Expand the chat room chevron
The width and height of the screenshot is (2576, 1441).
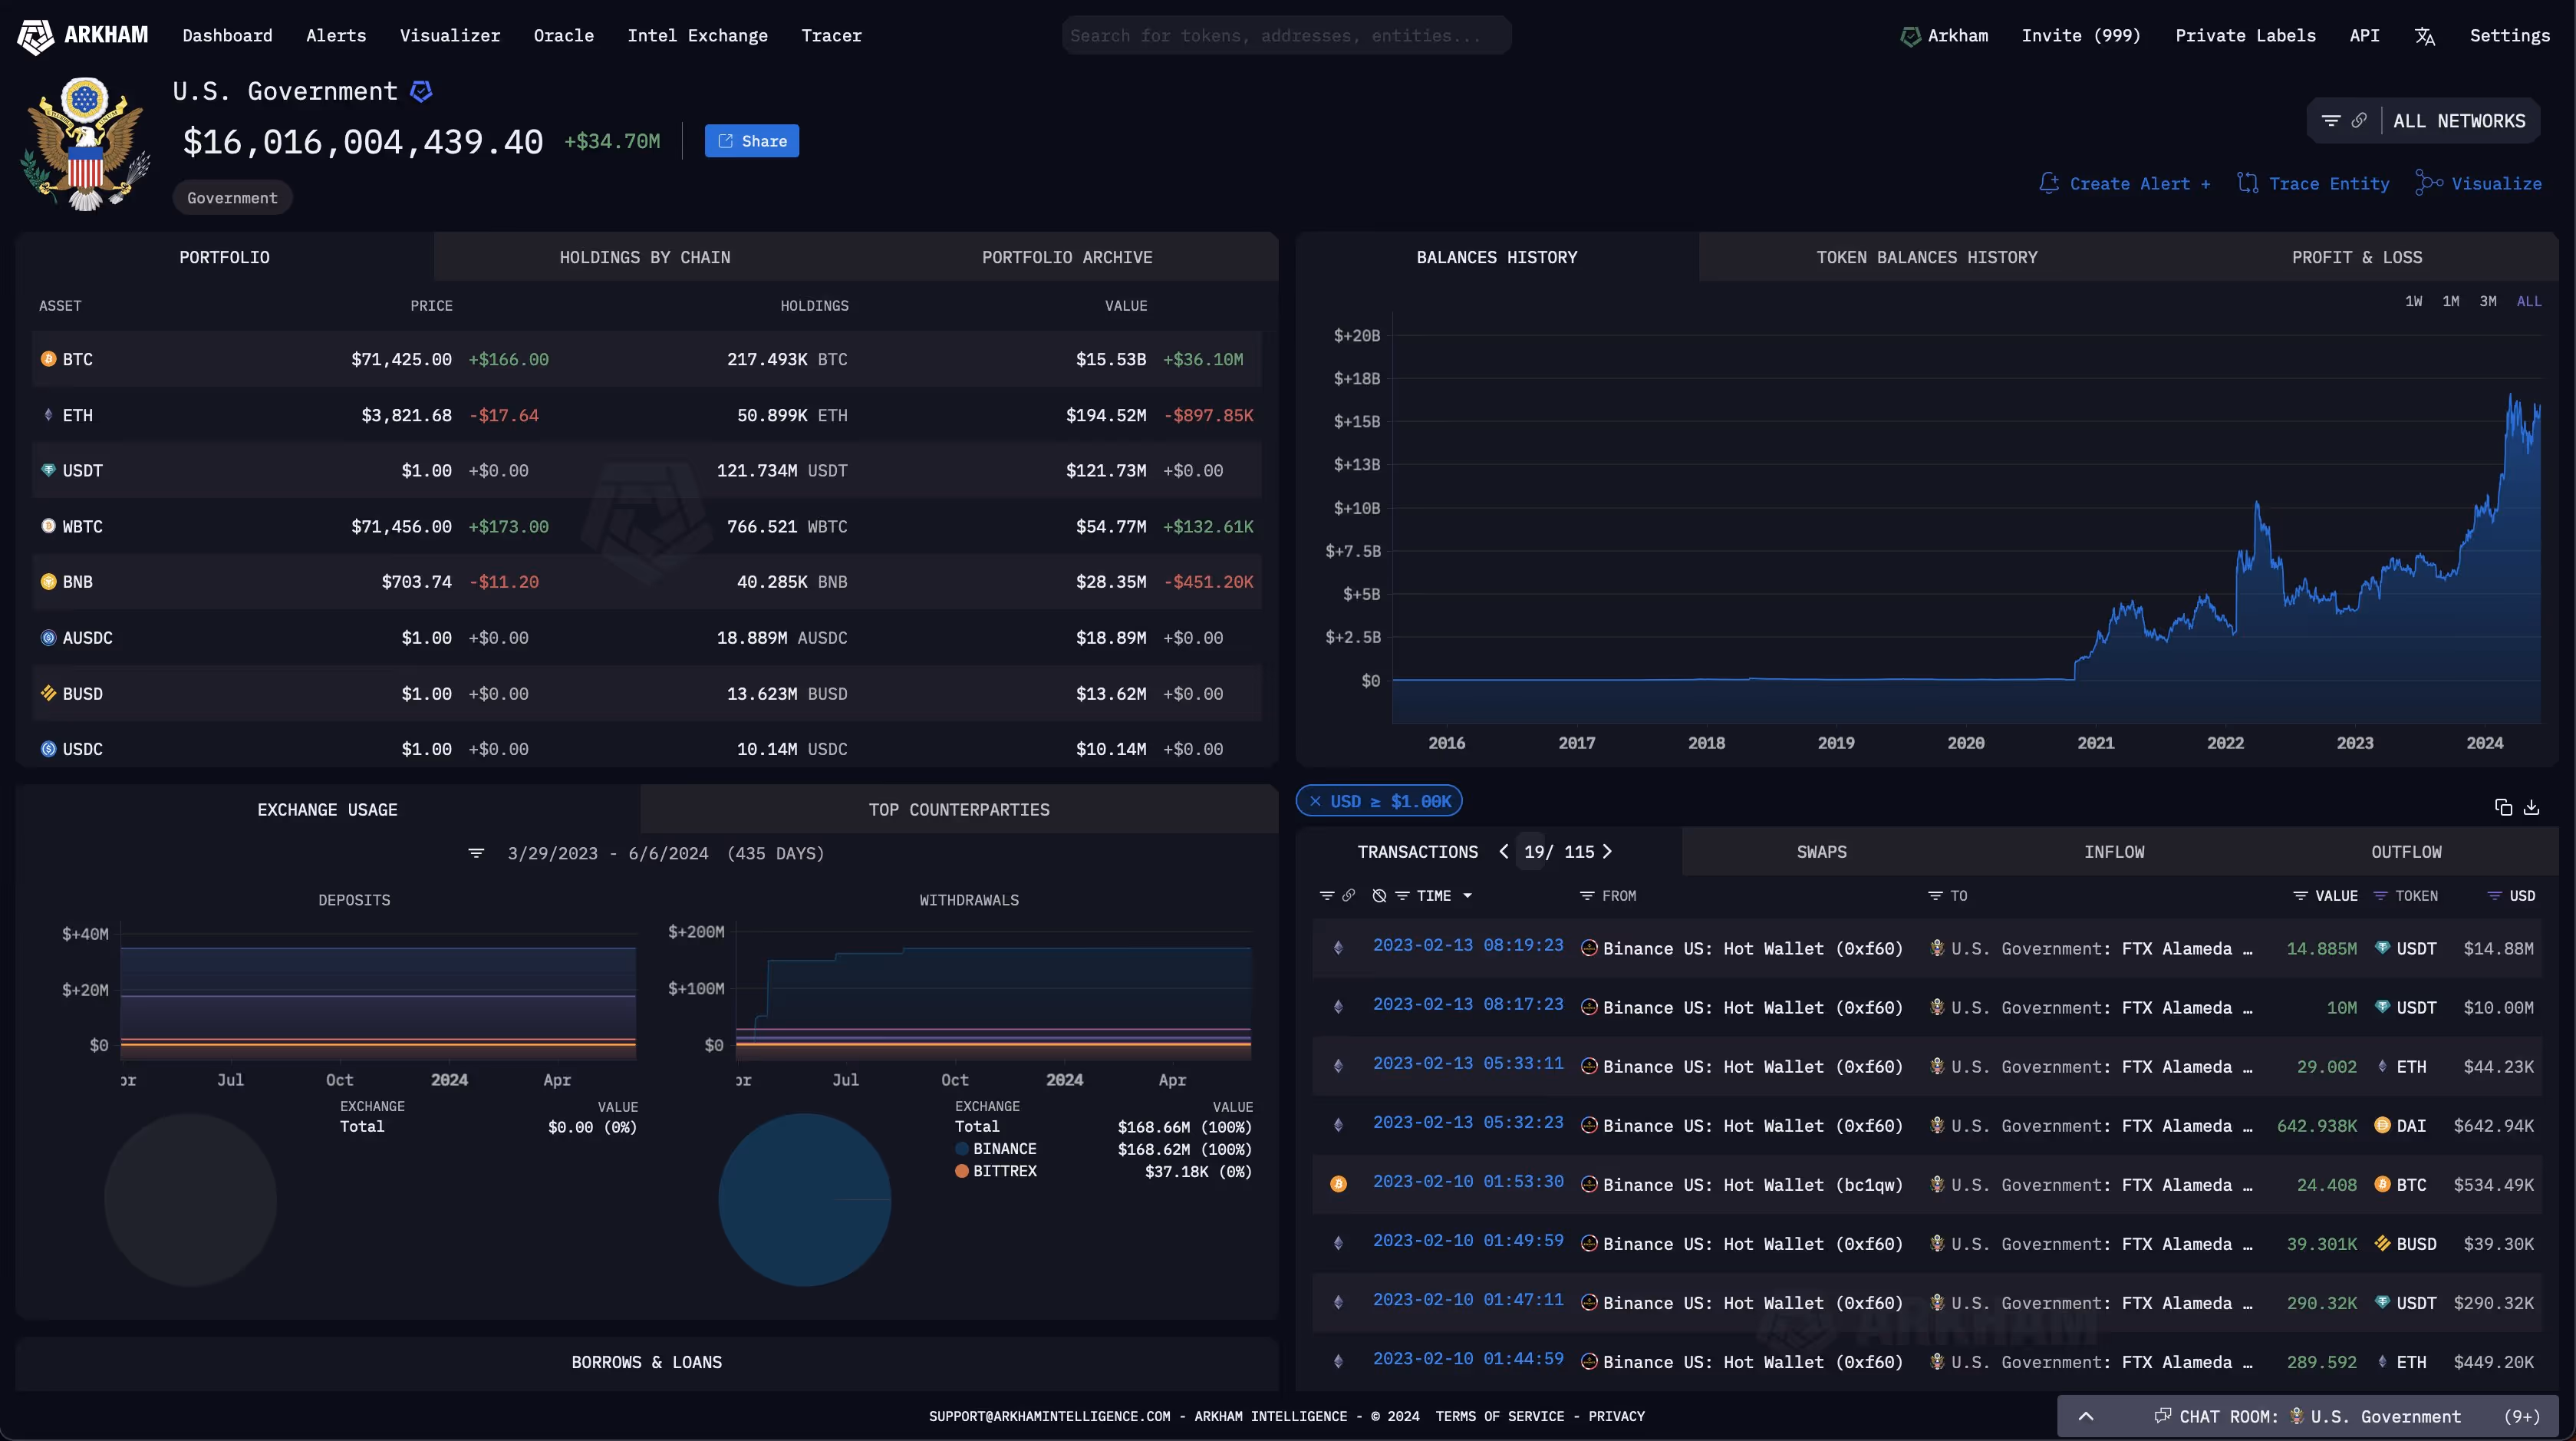2086,1416
